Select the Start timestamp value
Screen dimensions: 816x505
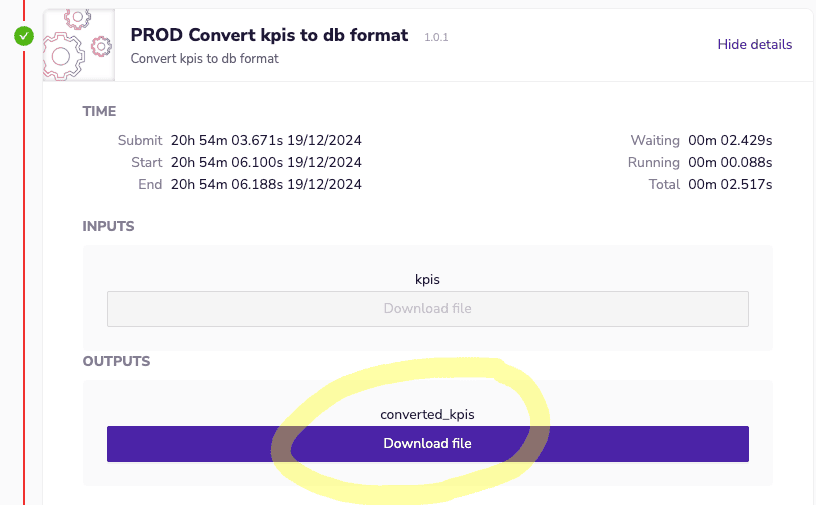[x=266, y=162]
